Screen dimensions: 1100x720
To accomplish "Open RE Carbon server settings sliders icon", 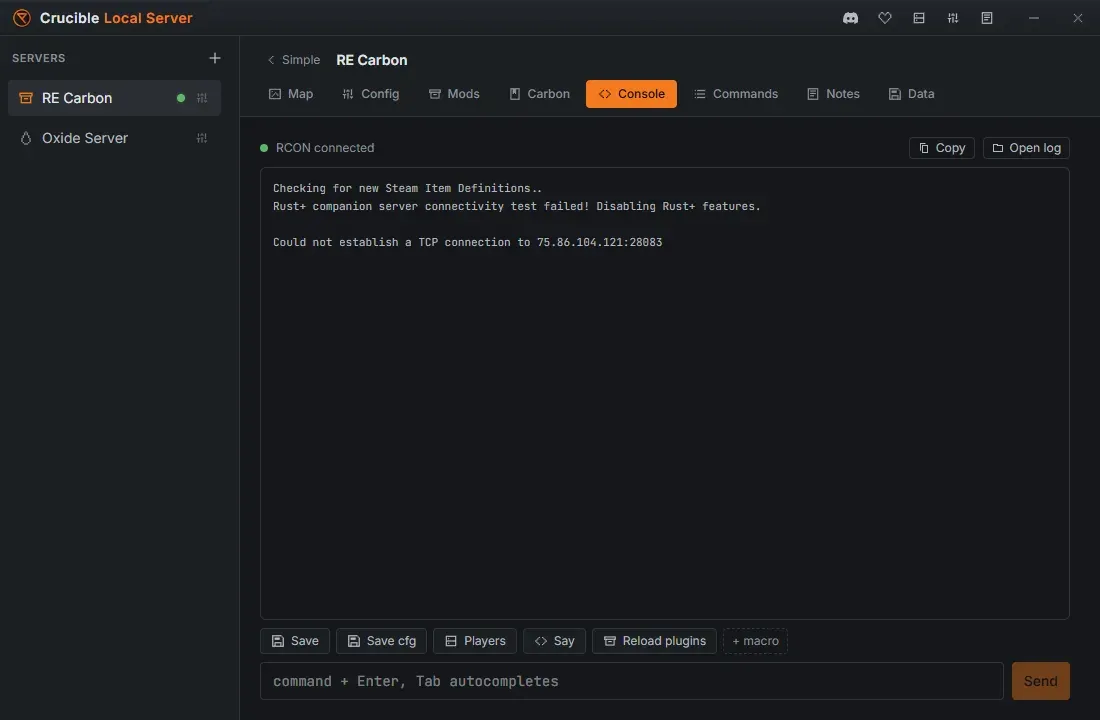I will (x=202, y=98).
